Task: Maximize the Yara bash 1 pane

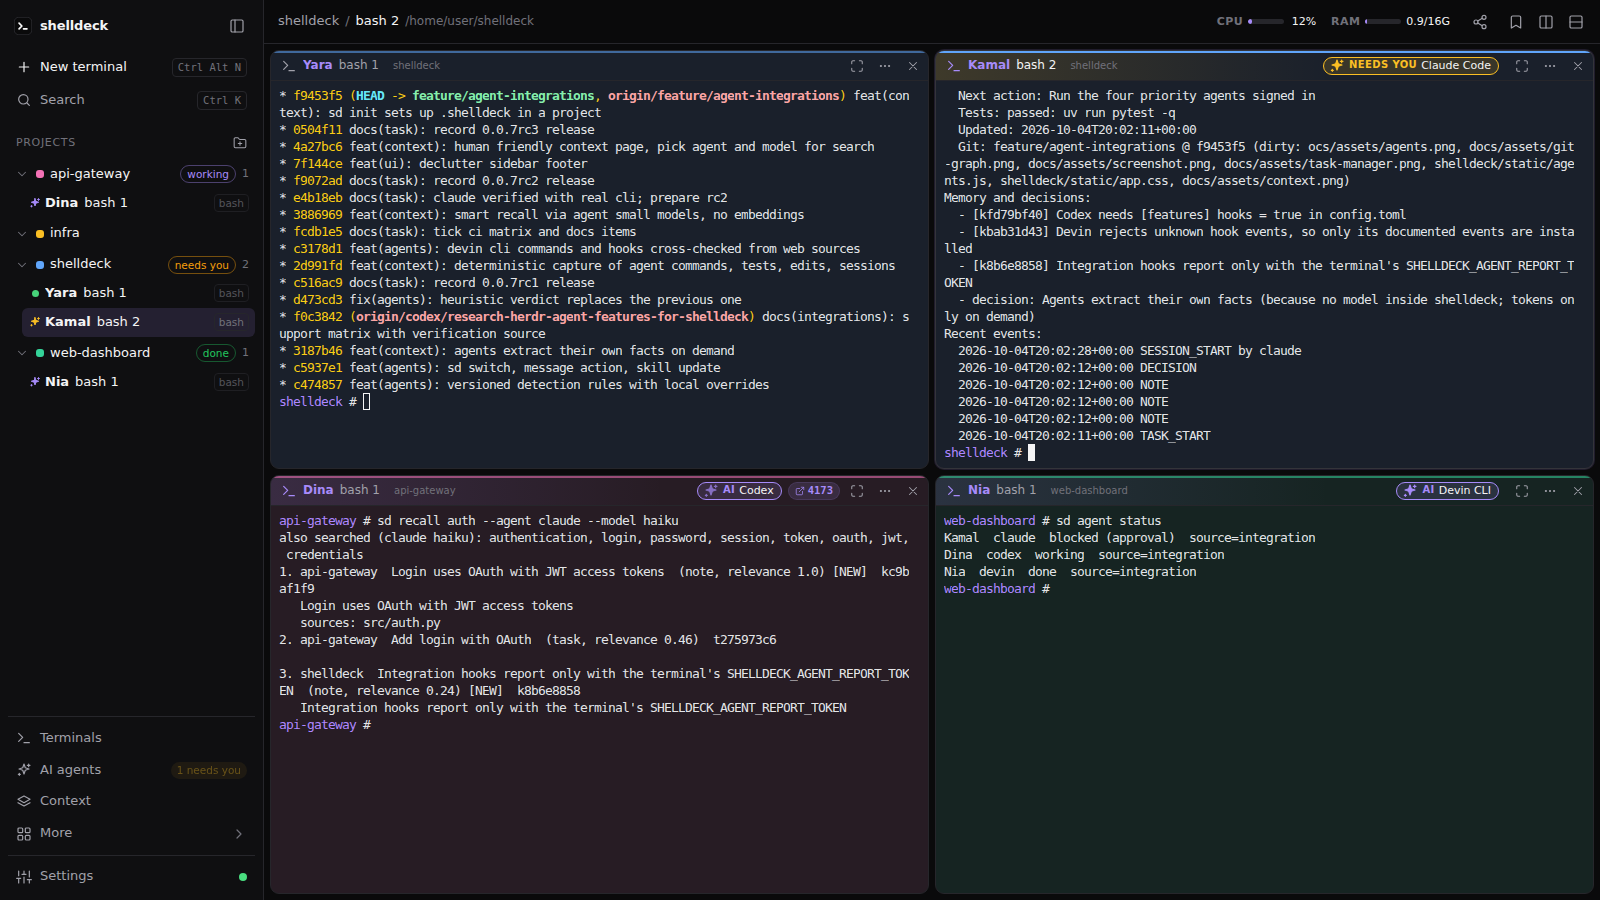Action: [857, 66]
